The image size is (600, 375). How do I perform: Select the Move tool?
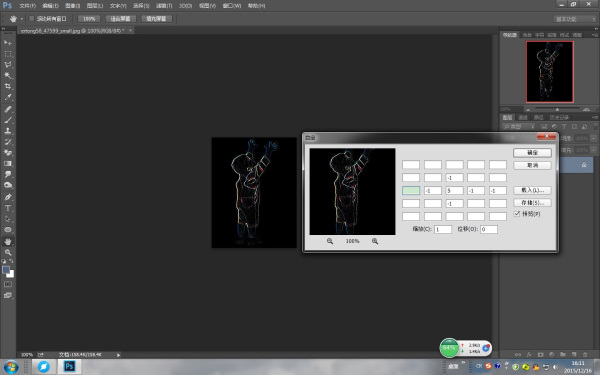tap(8, 42)
